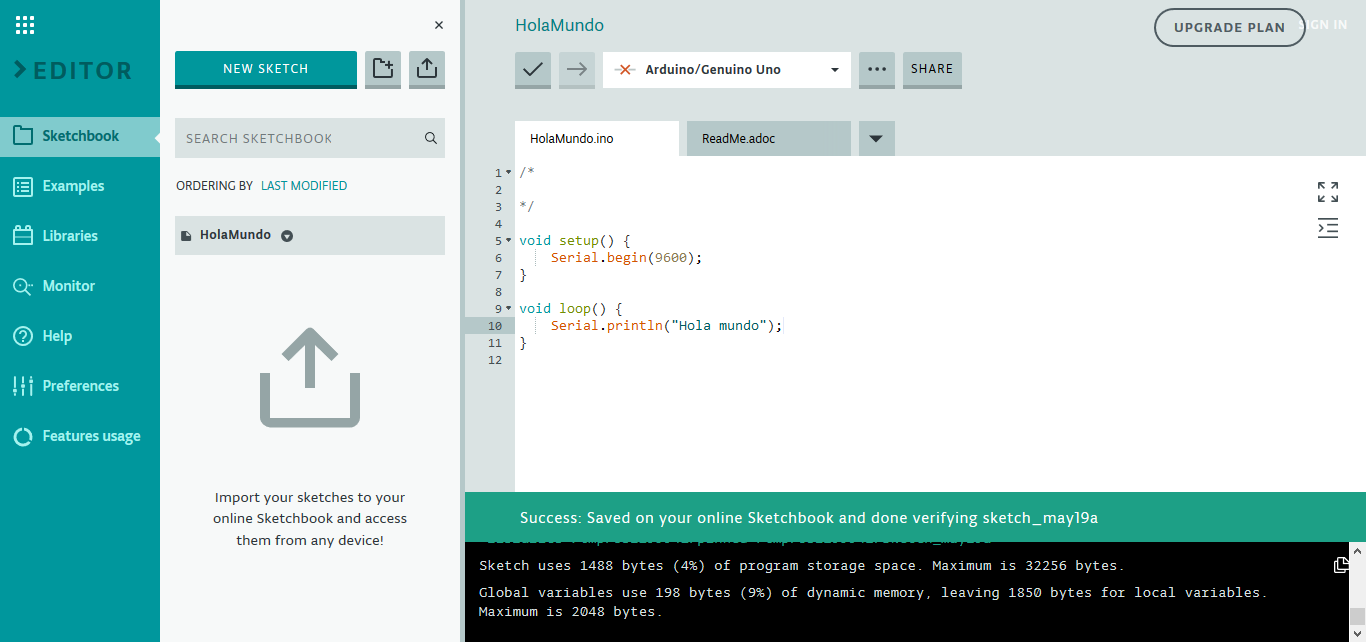Create a sketch with the NEW SKETCH button
The height and width of the screenshot is (642, 1366).
[x=265, y=68]
